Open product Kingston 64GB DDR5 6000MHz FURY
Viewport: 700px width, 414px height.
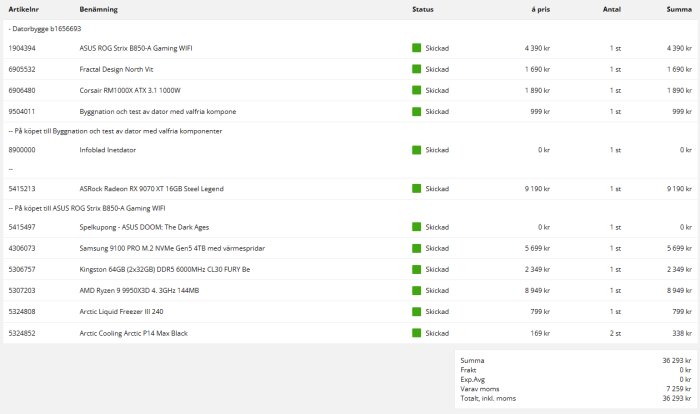165,269
